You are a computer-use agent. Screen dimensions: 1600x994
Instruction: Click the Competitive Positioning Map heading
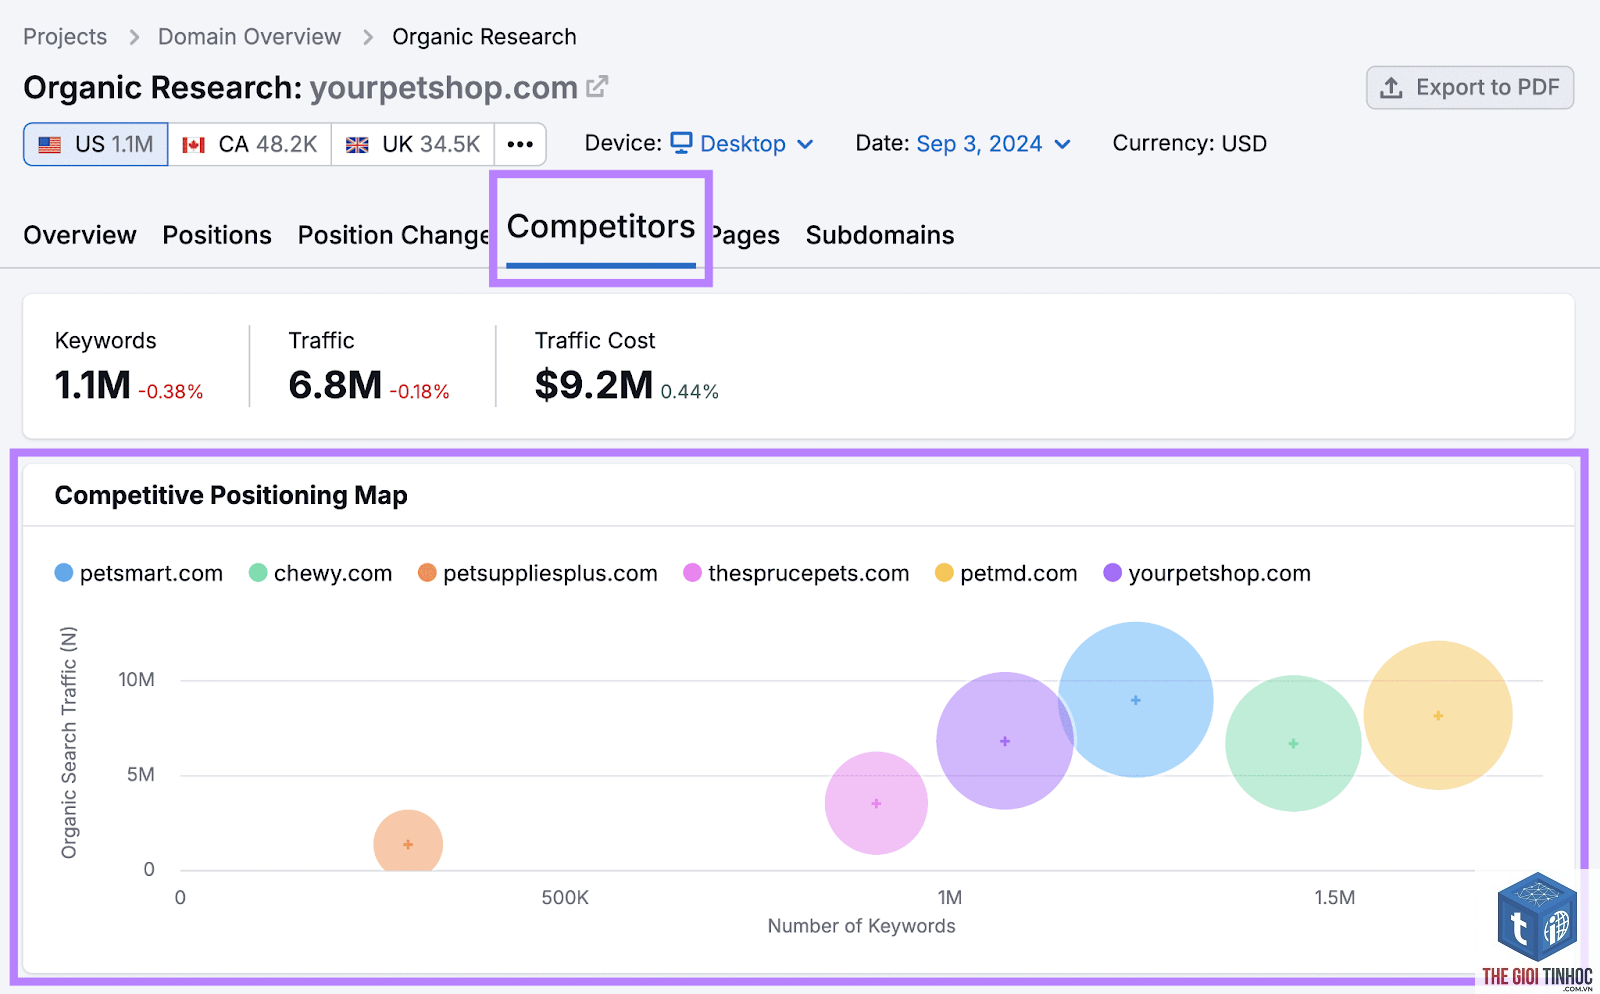(231, 495)
